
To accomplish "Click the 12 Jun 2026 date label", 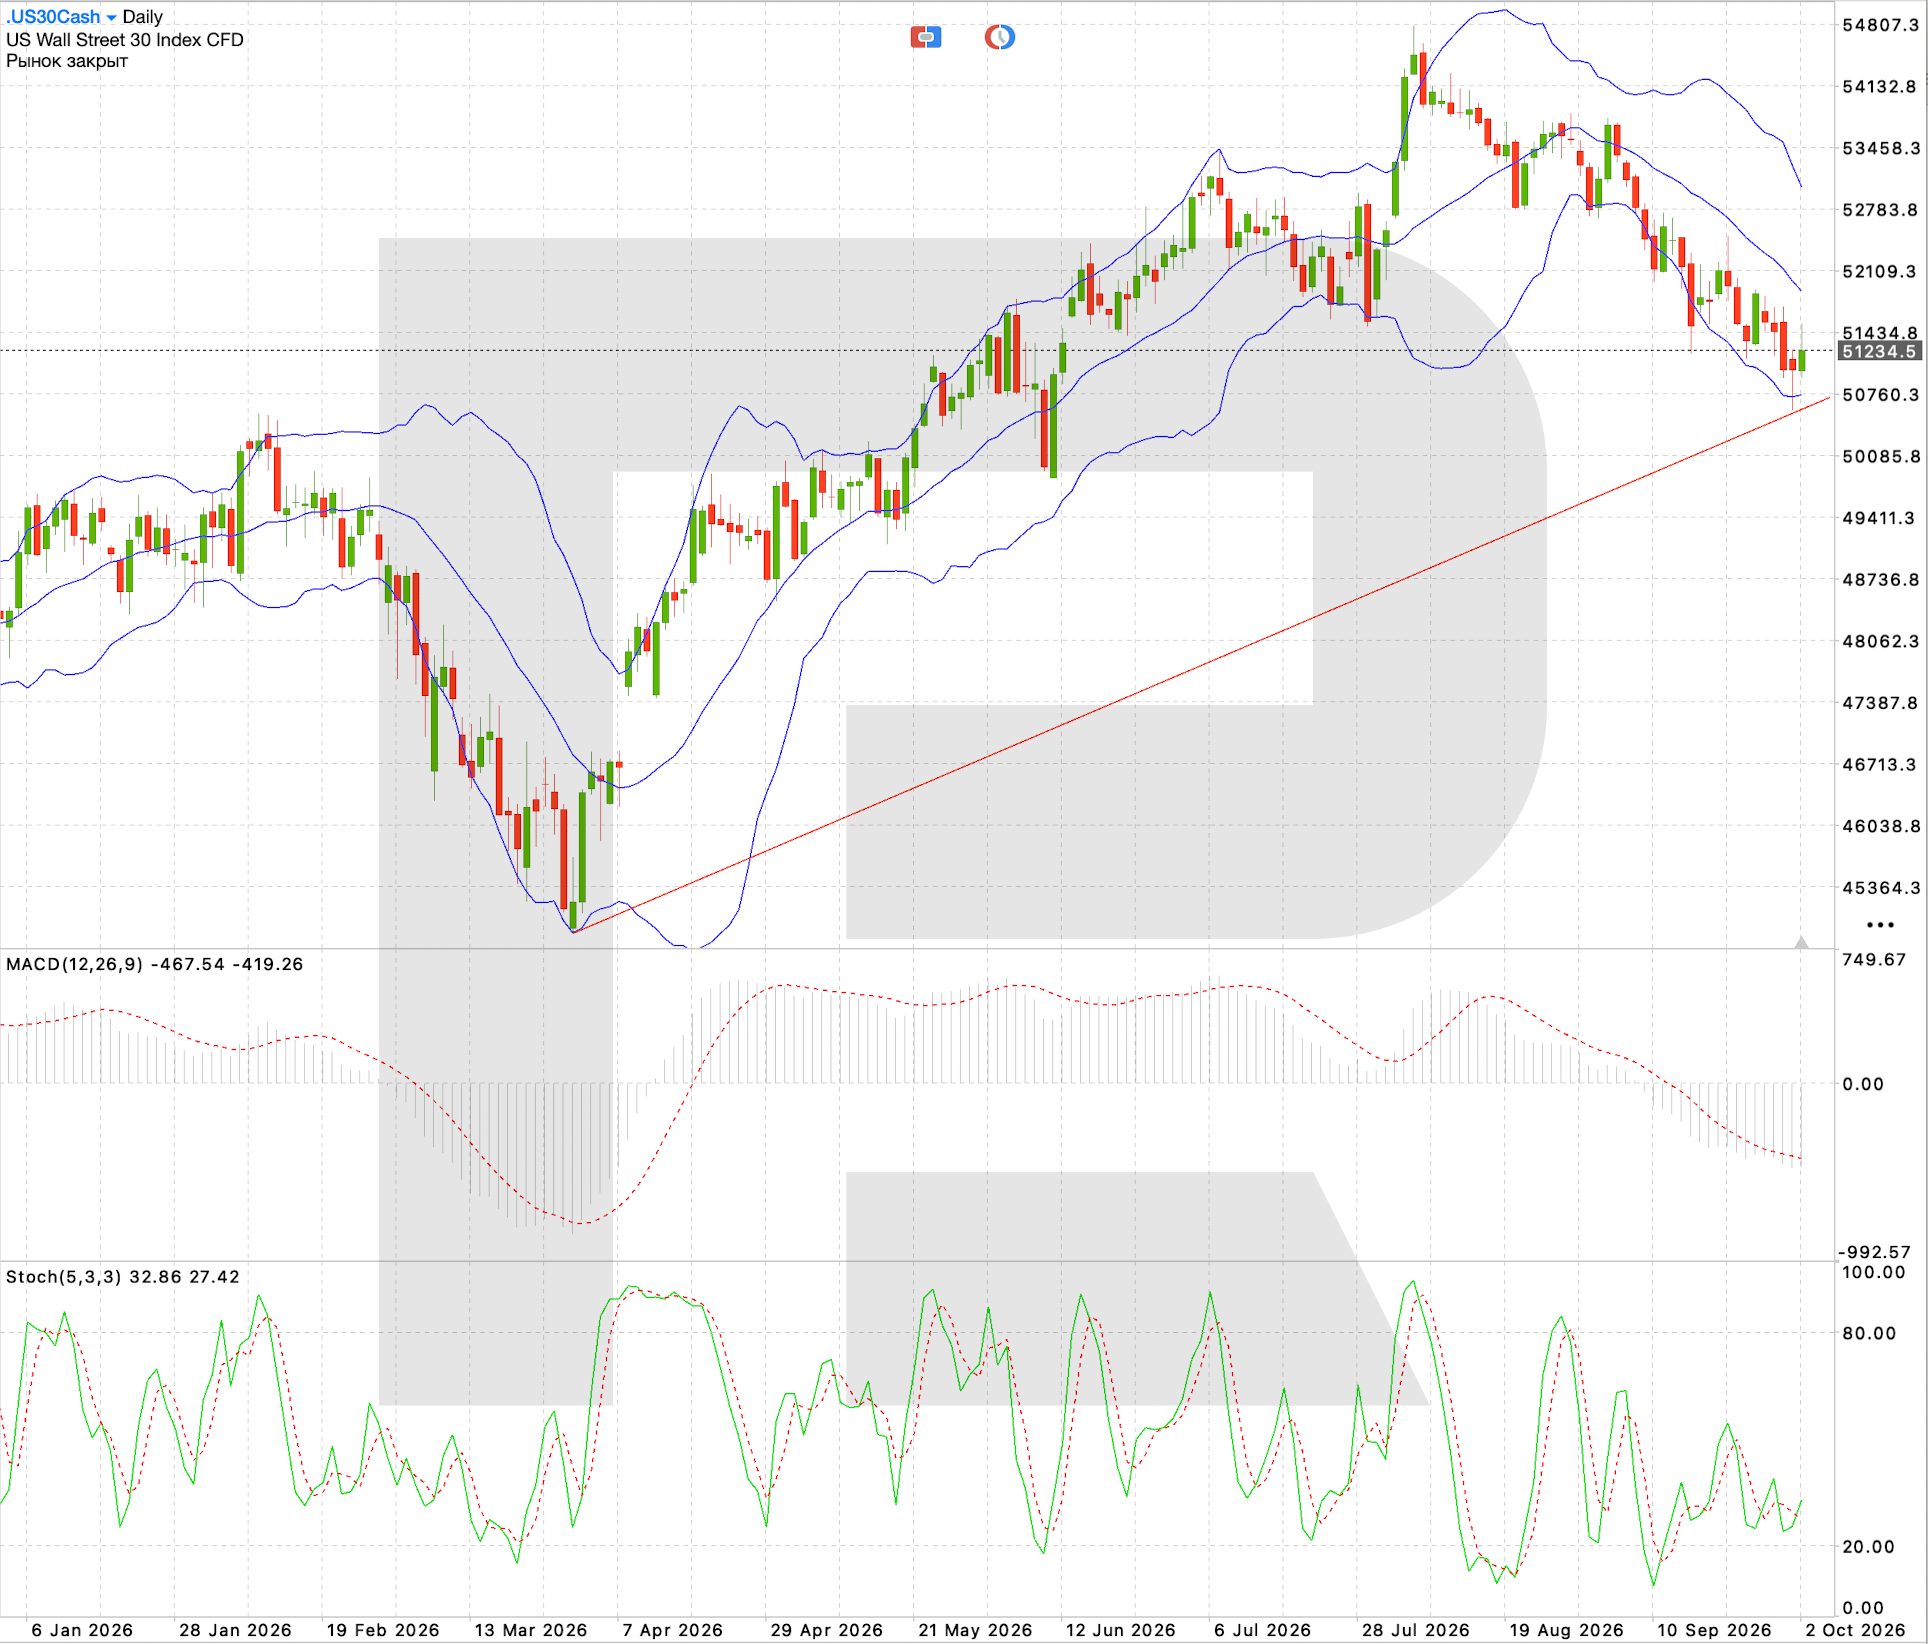I will [1121, 1630].
